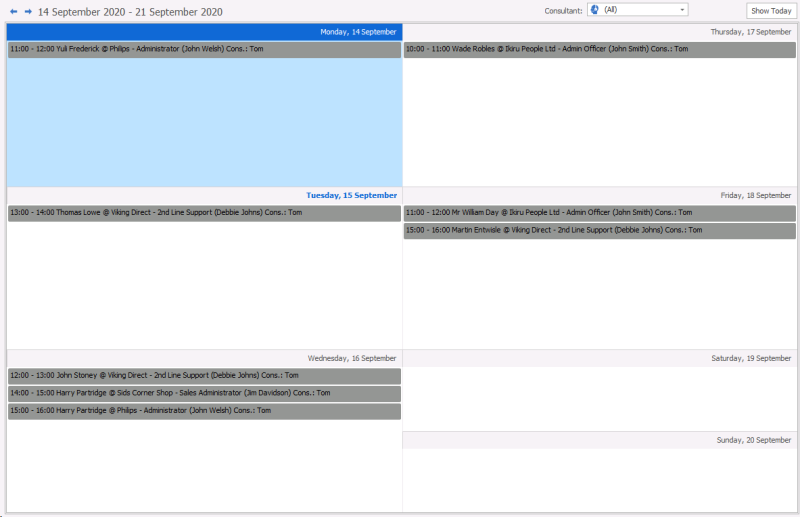
Task: Select Thomas Lowe 13:00 Viking Direct appointment
Action: (204, 213)
